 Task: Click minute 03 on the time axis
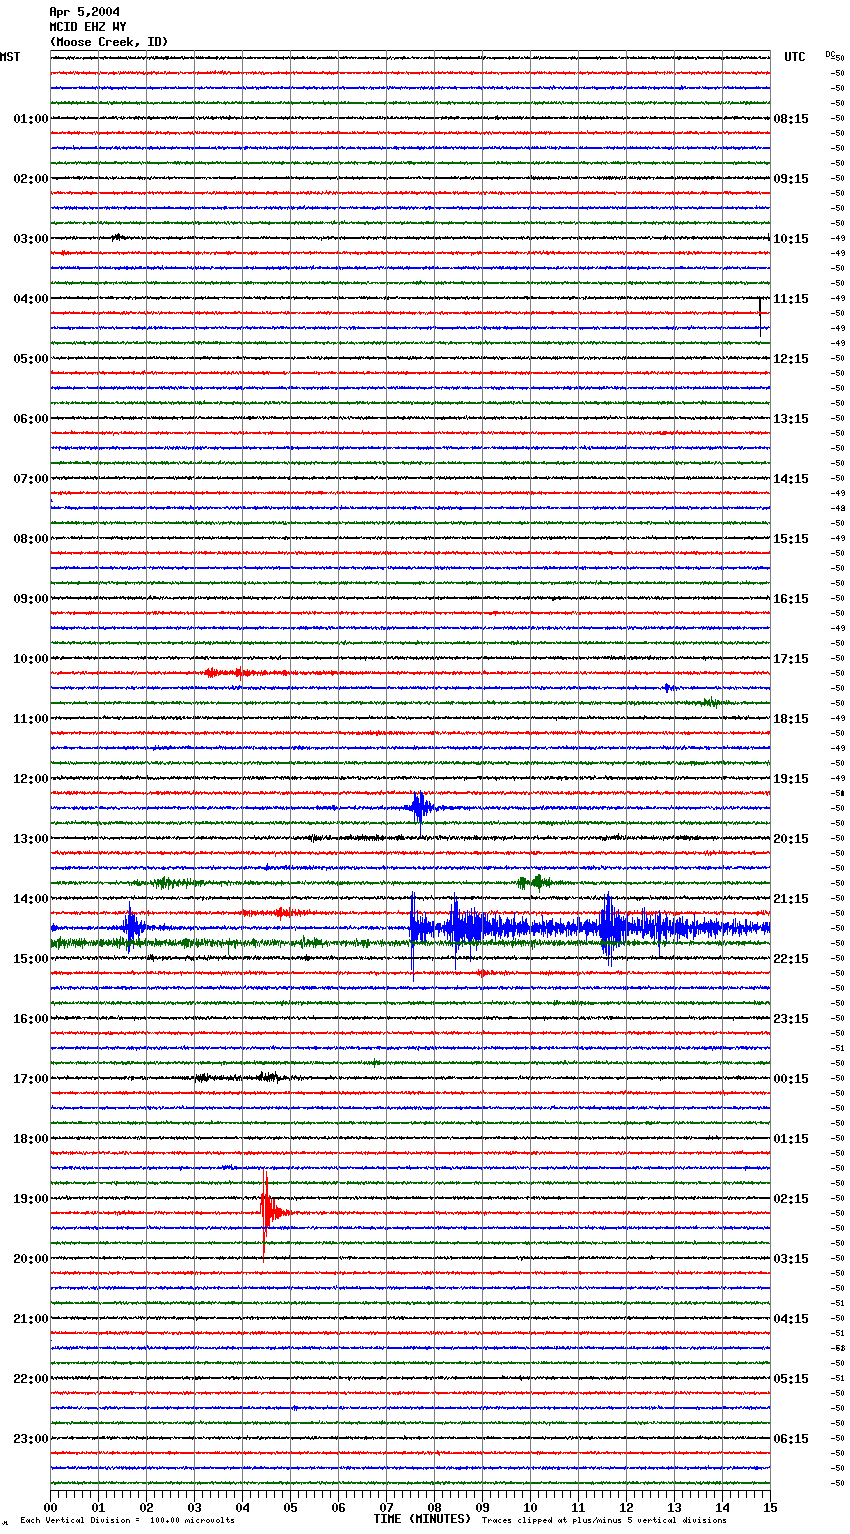tap(195, 1507)
